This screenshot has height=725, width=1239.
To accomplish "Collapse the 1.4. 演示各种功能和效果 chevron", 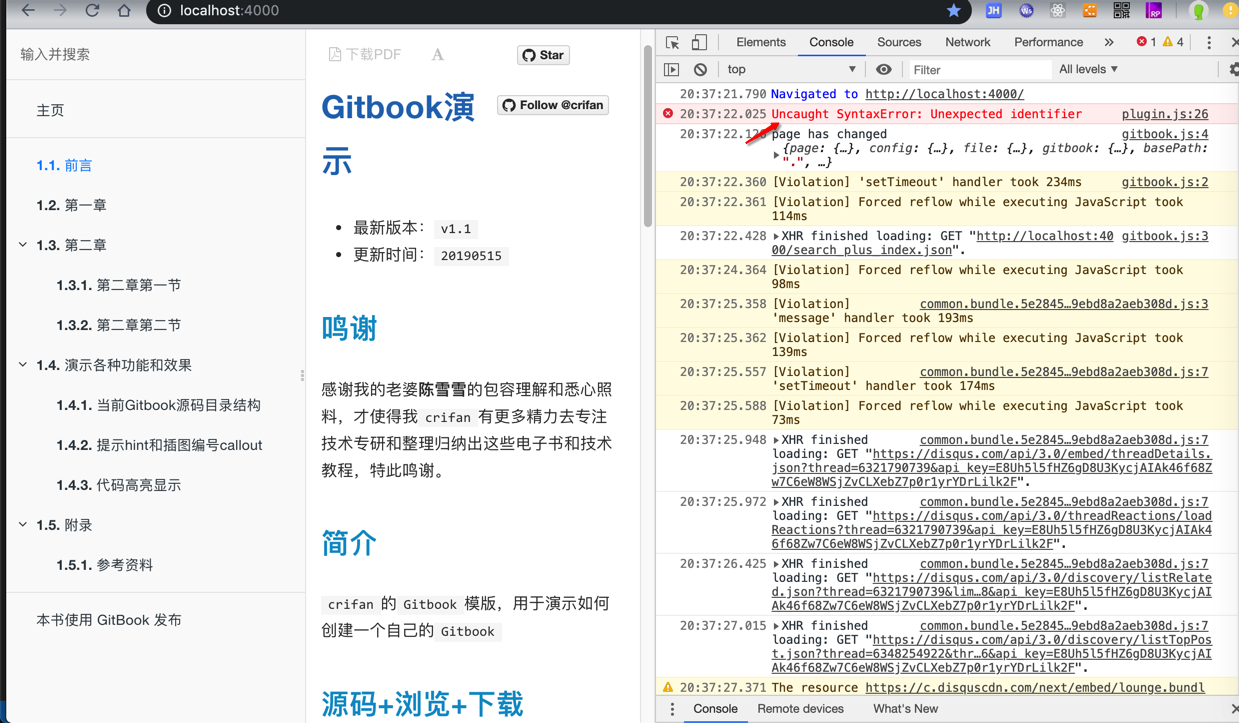I will (x=23, y=365).
